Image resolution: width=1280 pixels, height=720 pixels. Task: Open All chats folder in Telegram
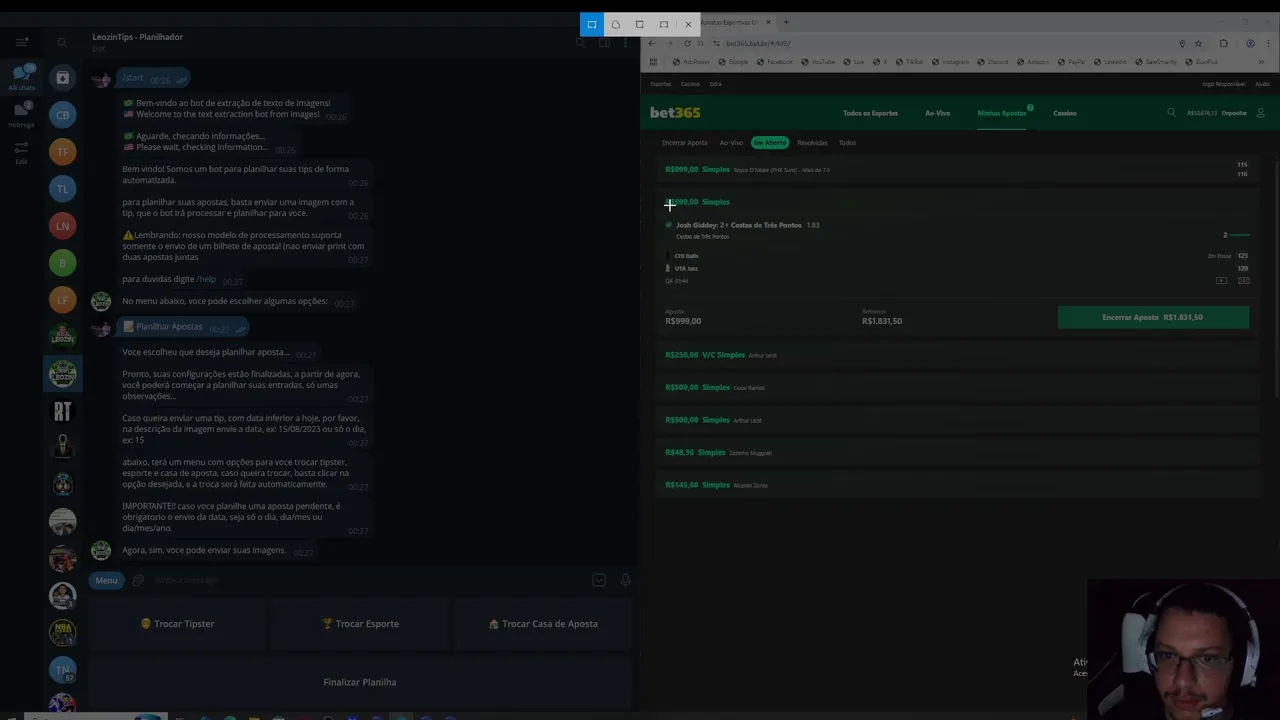(21, 77)
